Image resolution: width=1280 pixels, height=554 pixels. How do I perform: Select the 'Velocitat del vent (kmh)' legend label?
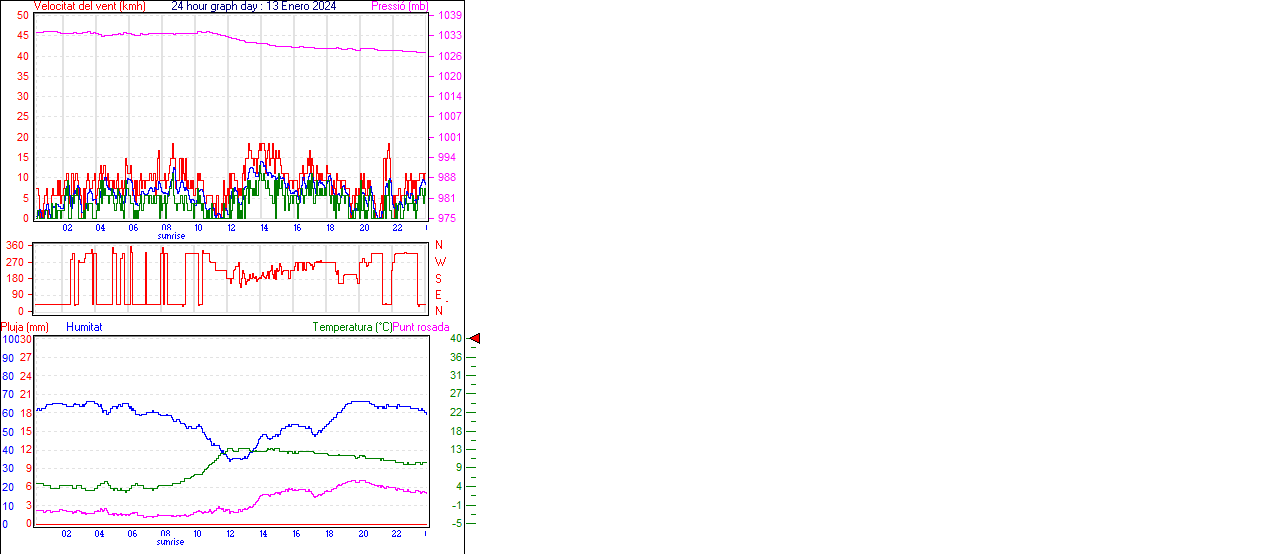pos(89,6)
